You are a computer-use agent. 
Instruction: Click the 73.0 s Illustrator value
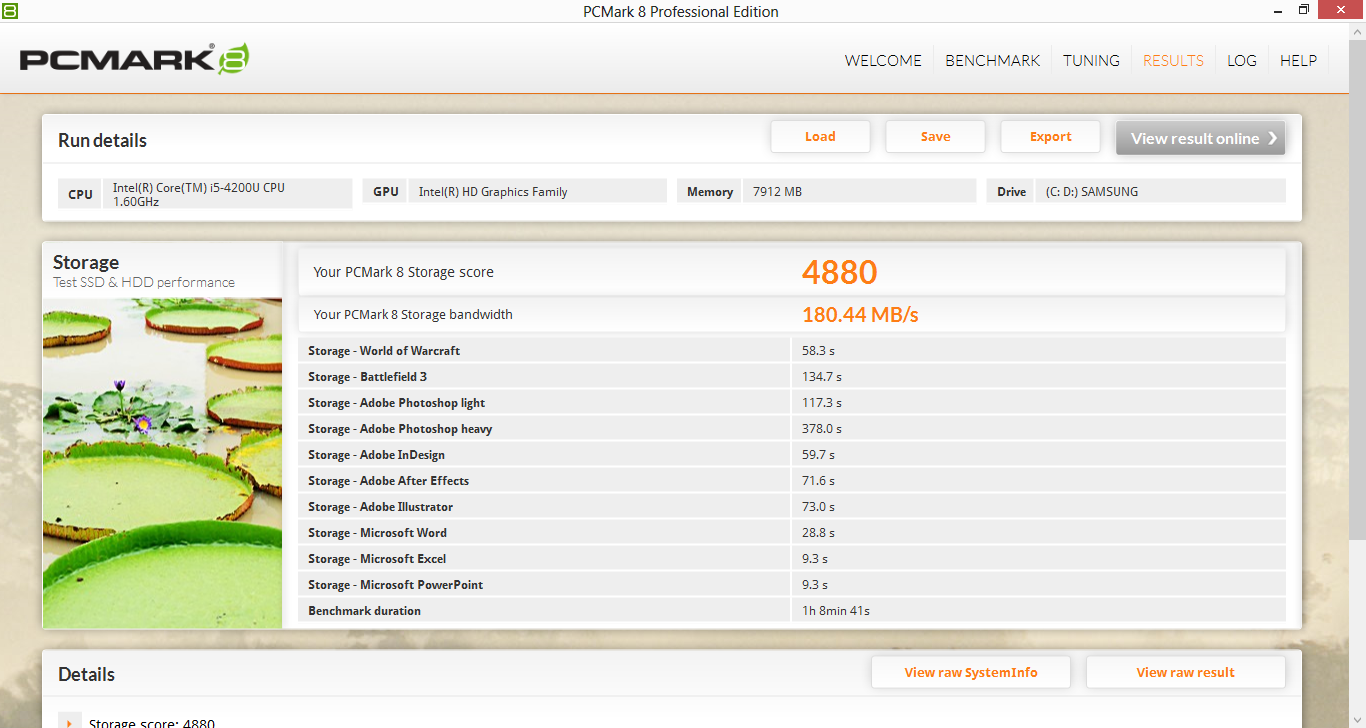pyautogui.click(x=818, y=507)
